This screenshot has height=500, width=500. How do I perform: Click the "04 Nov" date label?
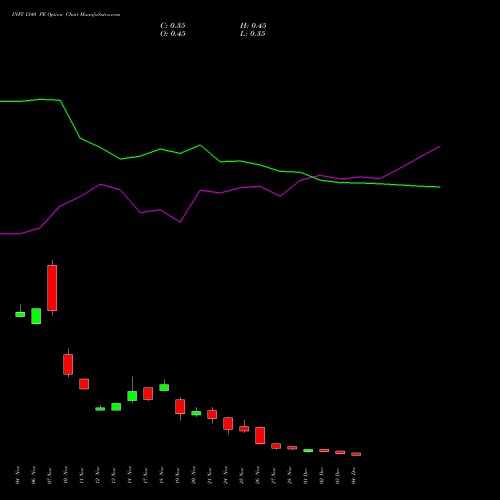[18, 475]
